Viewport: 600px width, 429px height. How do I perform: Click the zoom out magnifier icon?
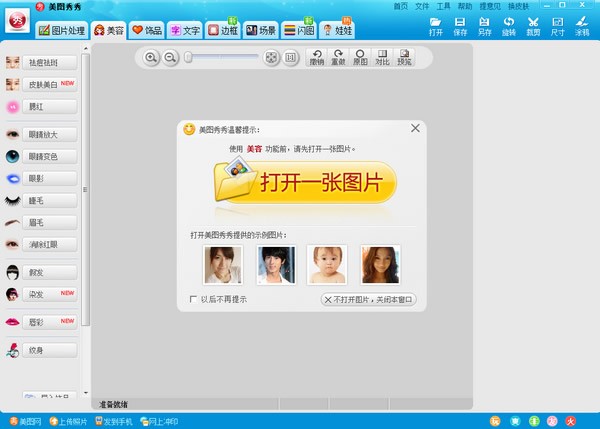point(170,58)
